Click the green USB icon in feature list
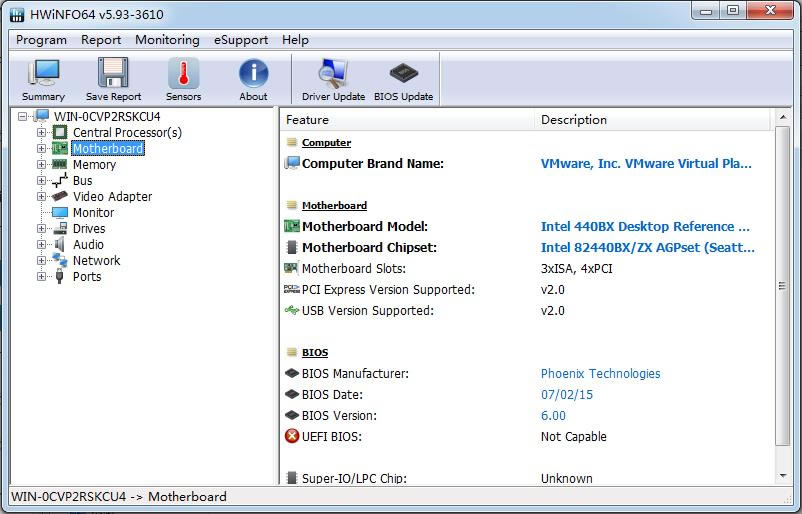Screen dimensions: 802x514 pos(292,310)
